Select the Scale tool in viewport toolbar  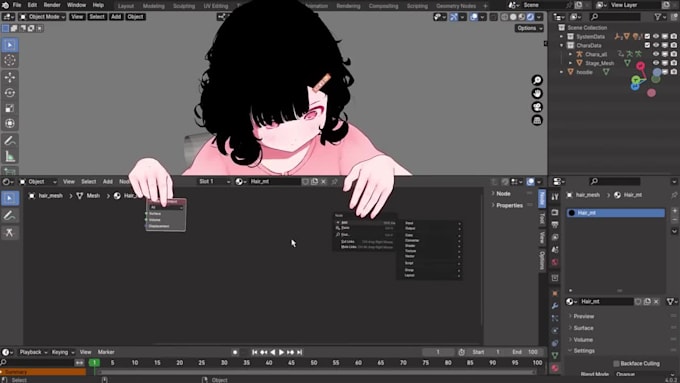[x=10, y=108]
